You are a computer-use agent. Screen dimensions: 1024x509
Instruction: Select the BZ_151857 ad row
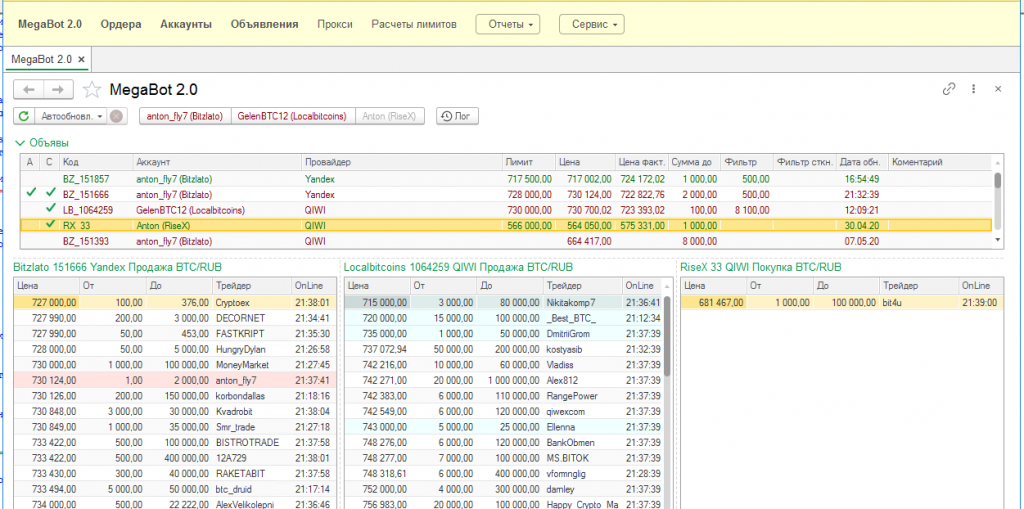(506, 178)
